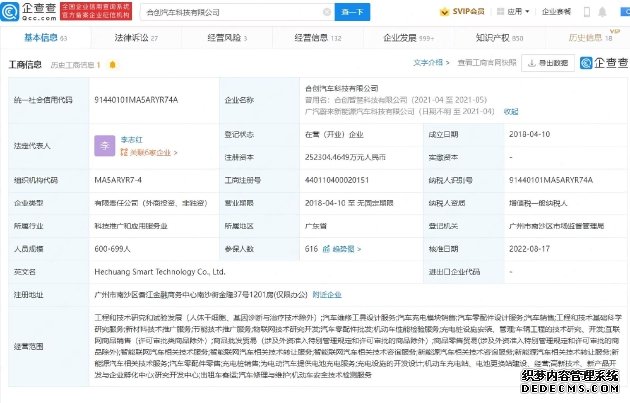Viewport: 630px width, 403px height.
Task: Select credit code 91440101MA5ARYR74A text
Action: (x=136, y=100)
